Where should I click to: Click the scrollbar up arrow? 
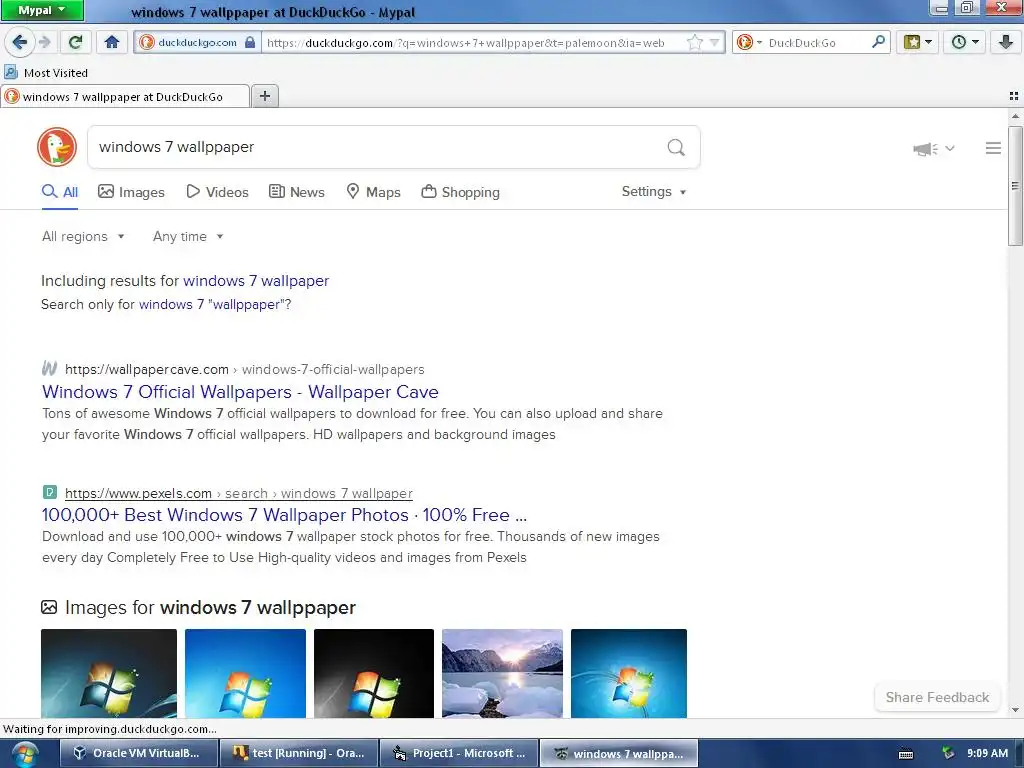(1015, 116)
